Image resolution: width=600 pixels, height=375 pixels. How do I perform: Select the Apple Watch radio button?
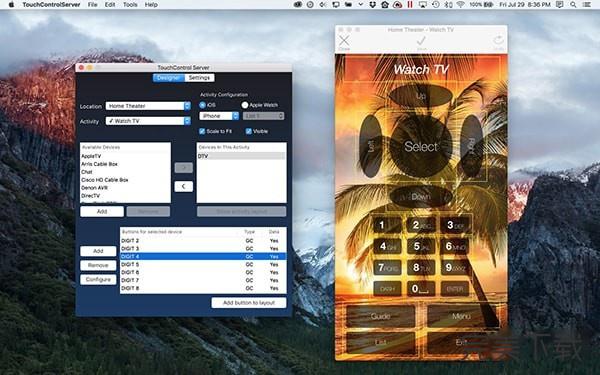click(245, 105)
